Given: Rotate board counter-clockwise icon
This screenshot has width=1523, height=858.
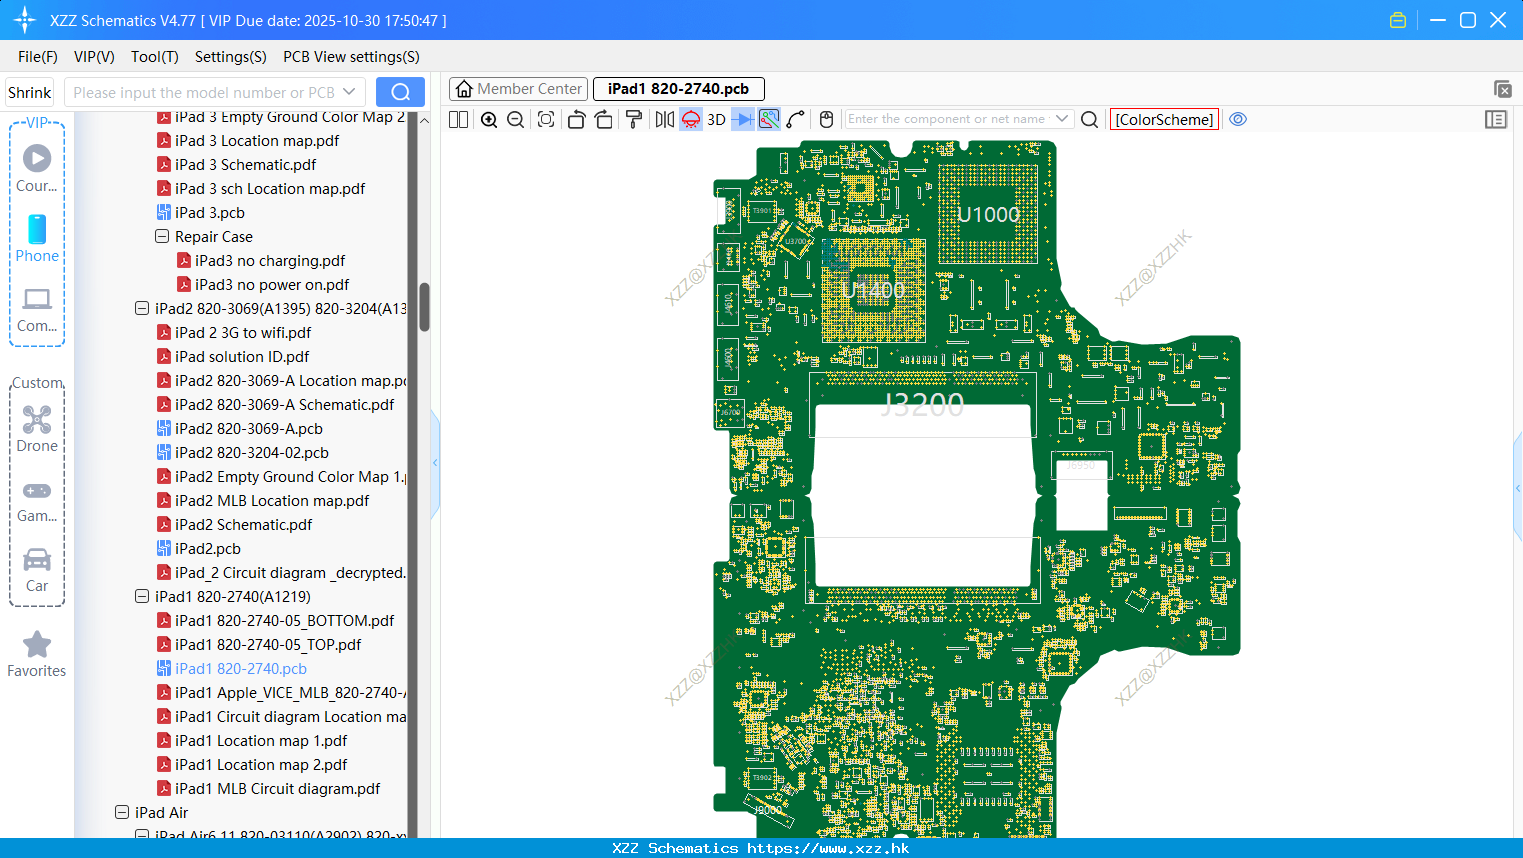Looking at the screenshot, I should pyautogui.click(x=576, y=119).
